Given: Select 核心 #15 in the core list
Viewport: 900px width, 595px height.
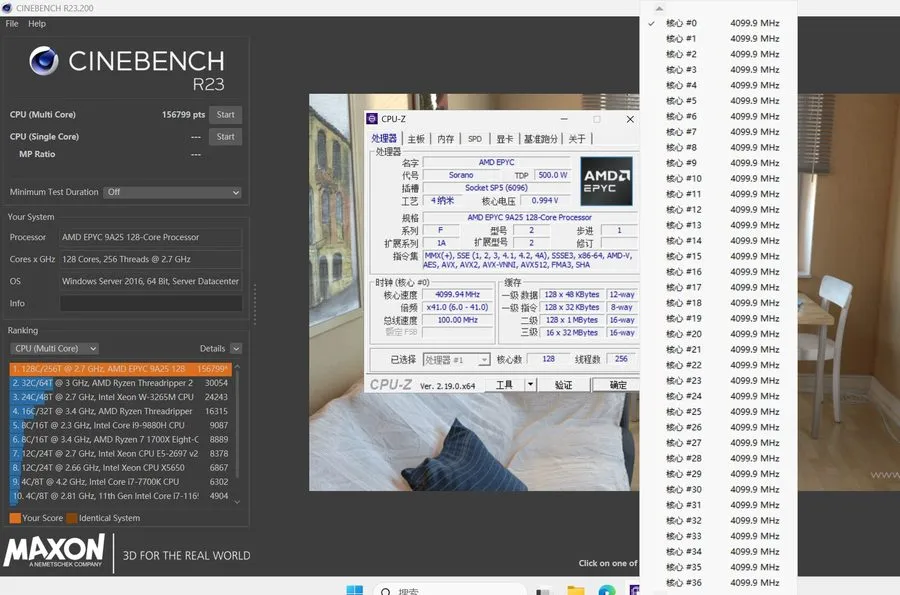Looking at the screenshot, I should [x=719, y=256].
